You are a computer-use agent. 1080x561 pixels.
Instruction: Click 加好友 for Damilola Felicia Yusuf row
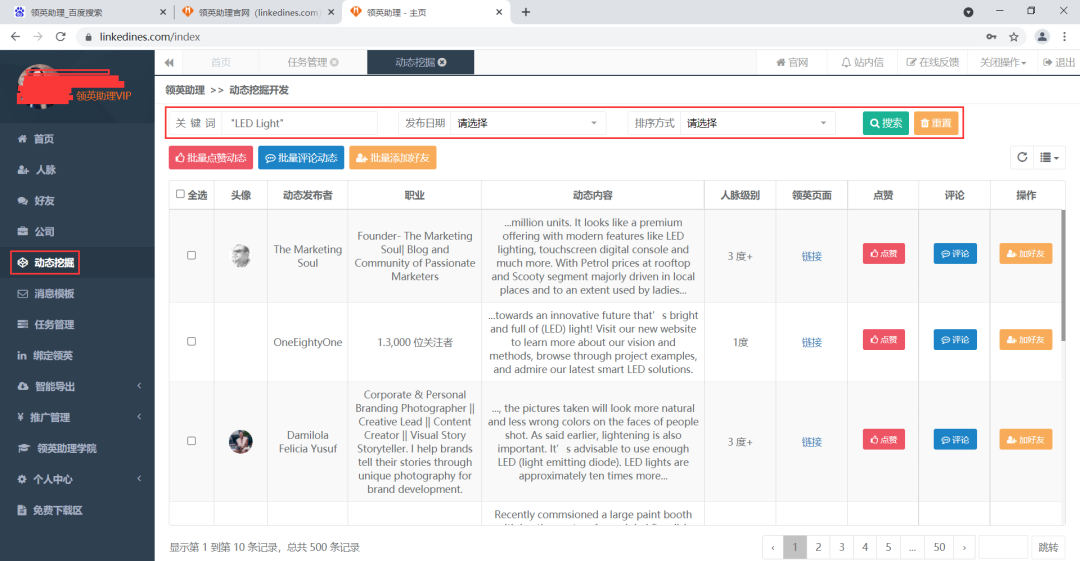(x=1026, y=440)
